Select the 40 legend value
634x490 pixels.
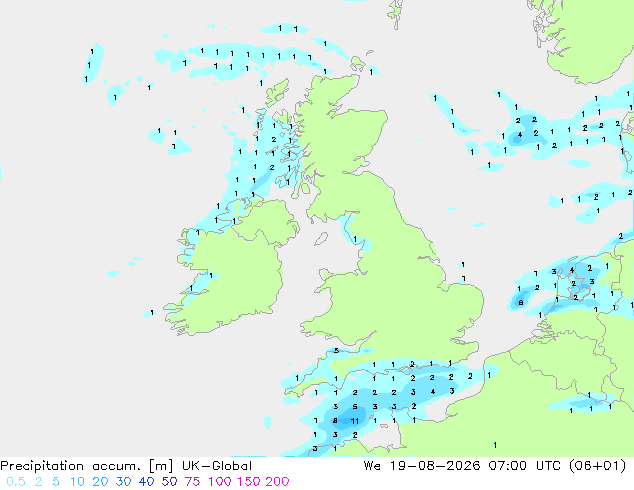[146, 482]
